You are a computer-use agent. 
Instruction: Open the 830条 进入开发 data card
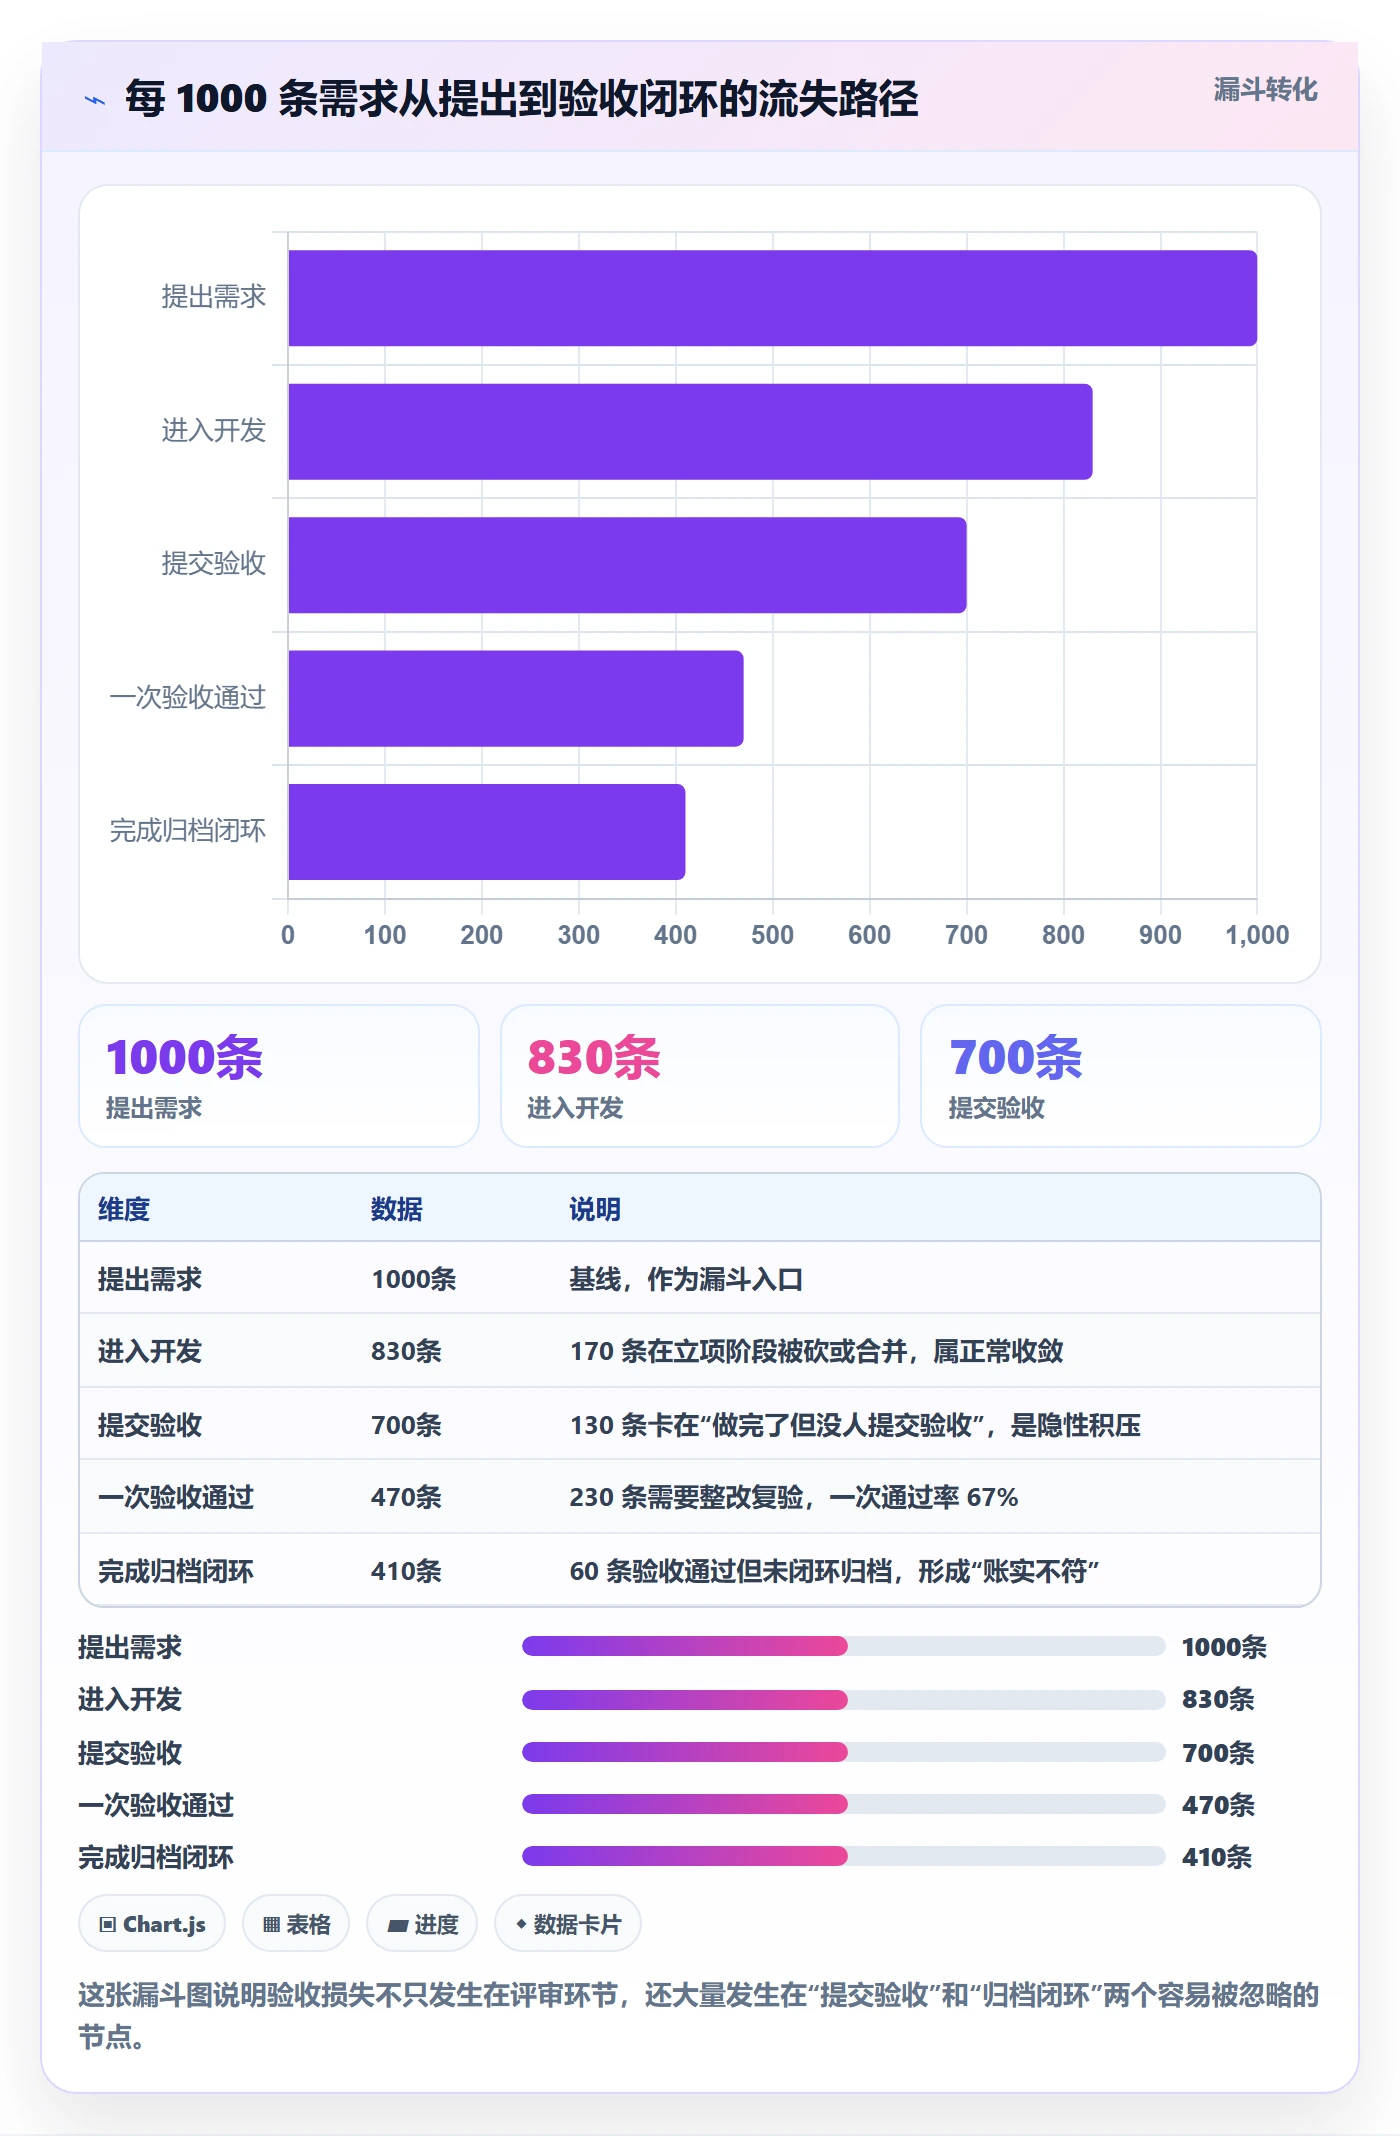pyautogui.click(x=700, y=1076)
